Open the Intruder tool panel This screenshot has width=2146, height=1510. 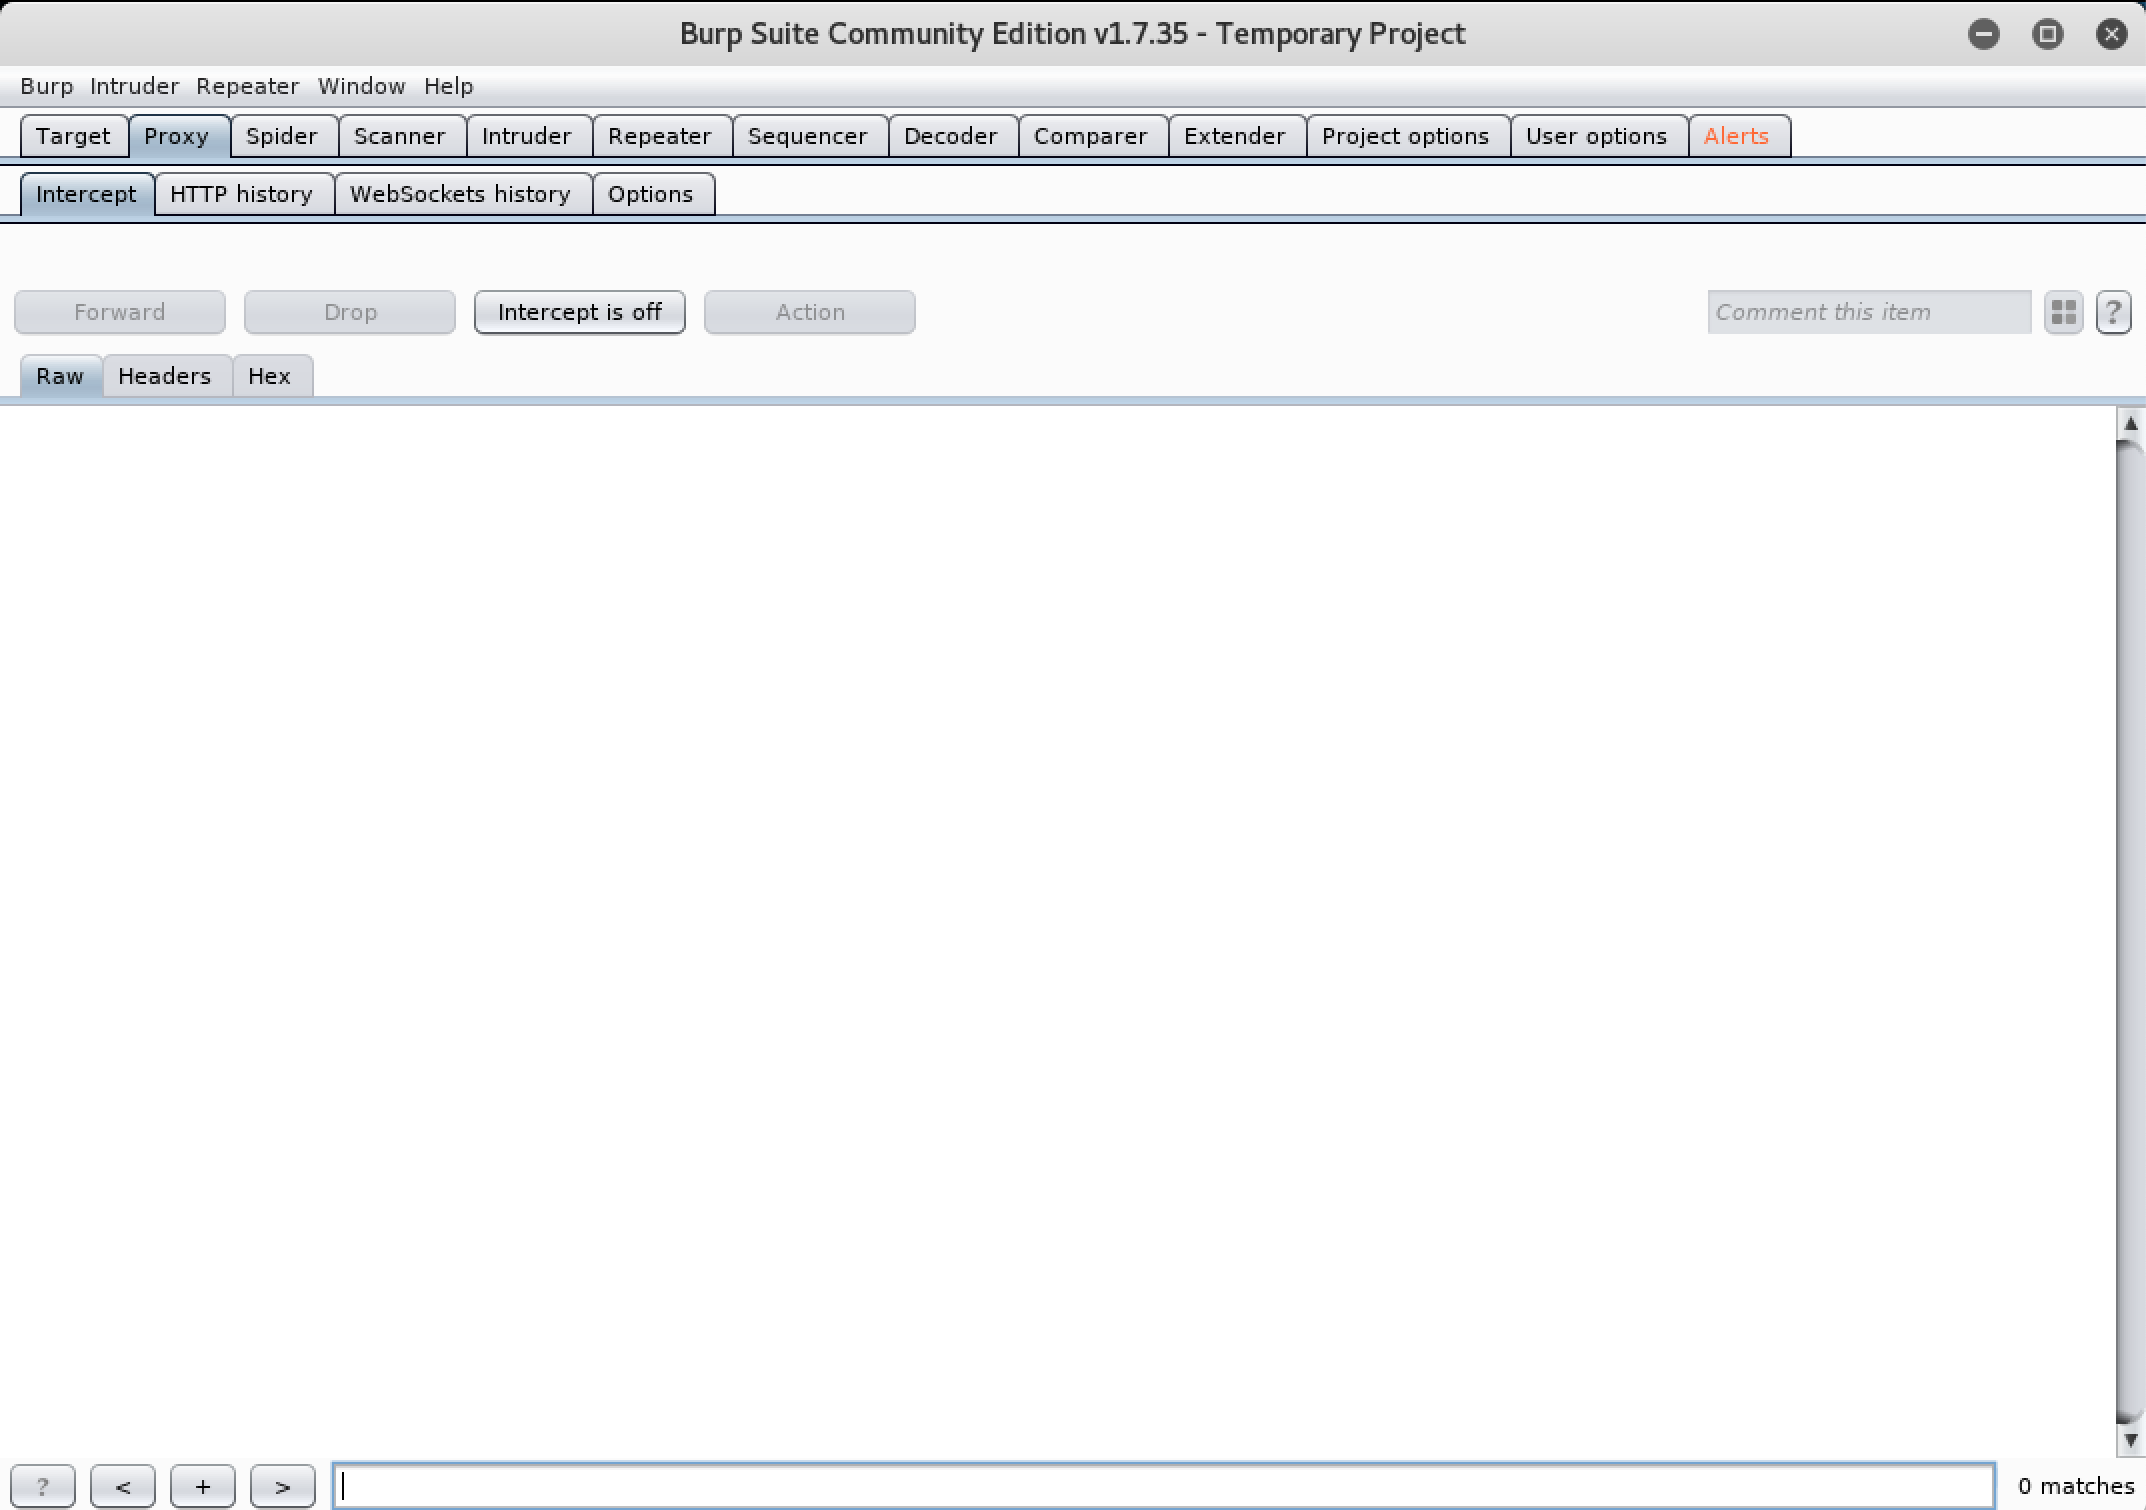tap(525, 134)
